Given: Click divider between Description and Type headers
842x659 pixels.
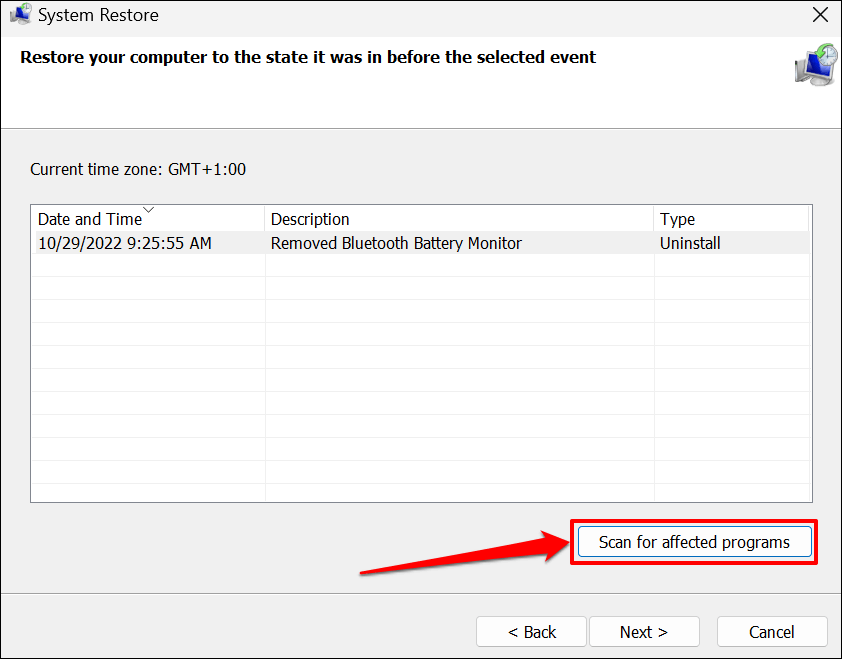Looking at the screenshot, I should [x=654, y=219].
